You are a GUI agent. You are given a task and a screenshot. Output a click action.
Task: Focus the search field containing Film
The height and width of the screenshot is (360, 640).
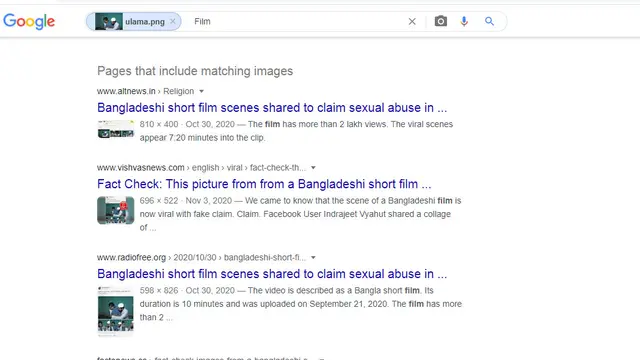click(298, 22)
